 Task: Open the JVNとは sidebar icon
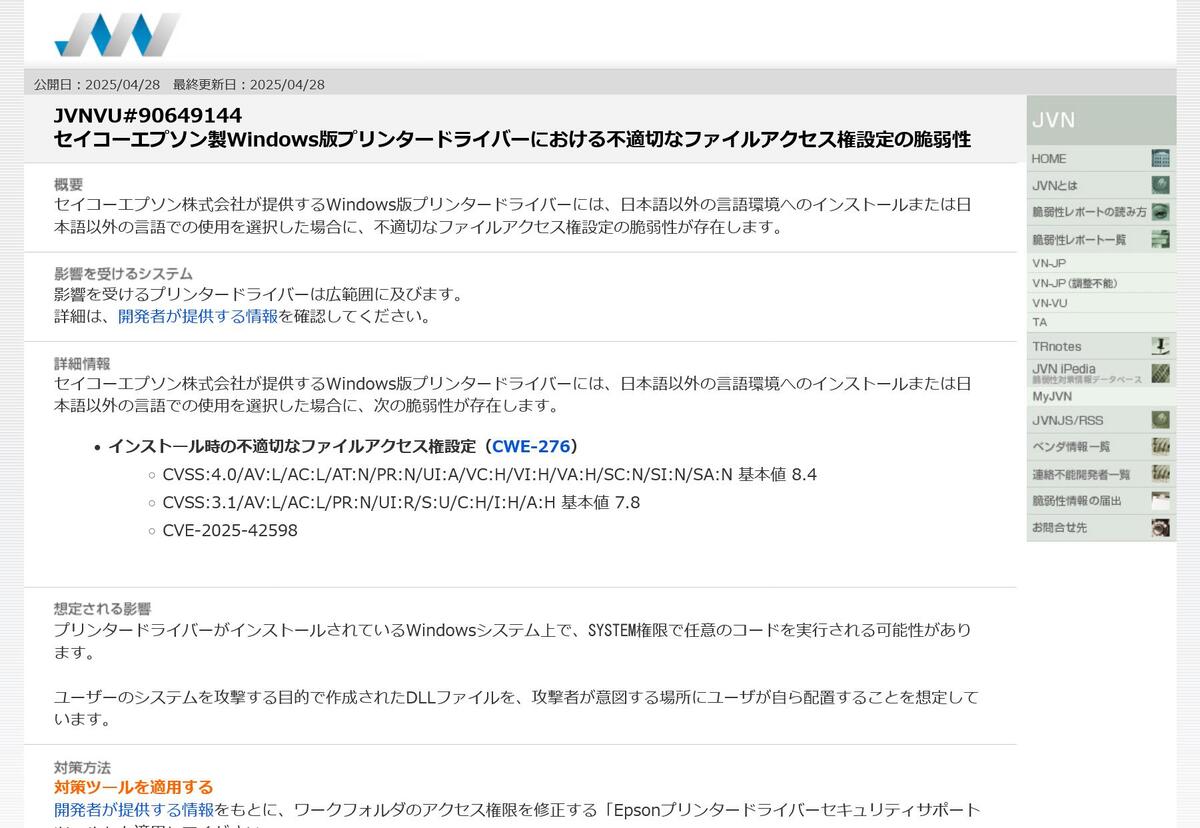(1160, 185)
